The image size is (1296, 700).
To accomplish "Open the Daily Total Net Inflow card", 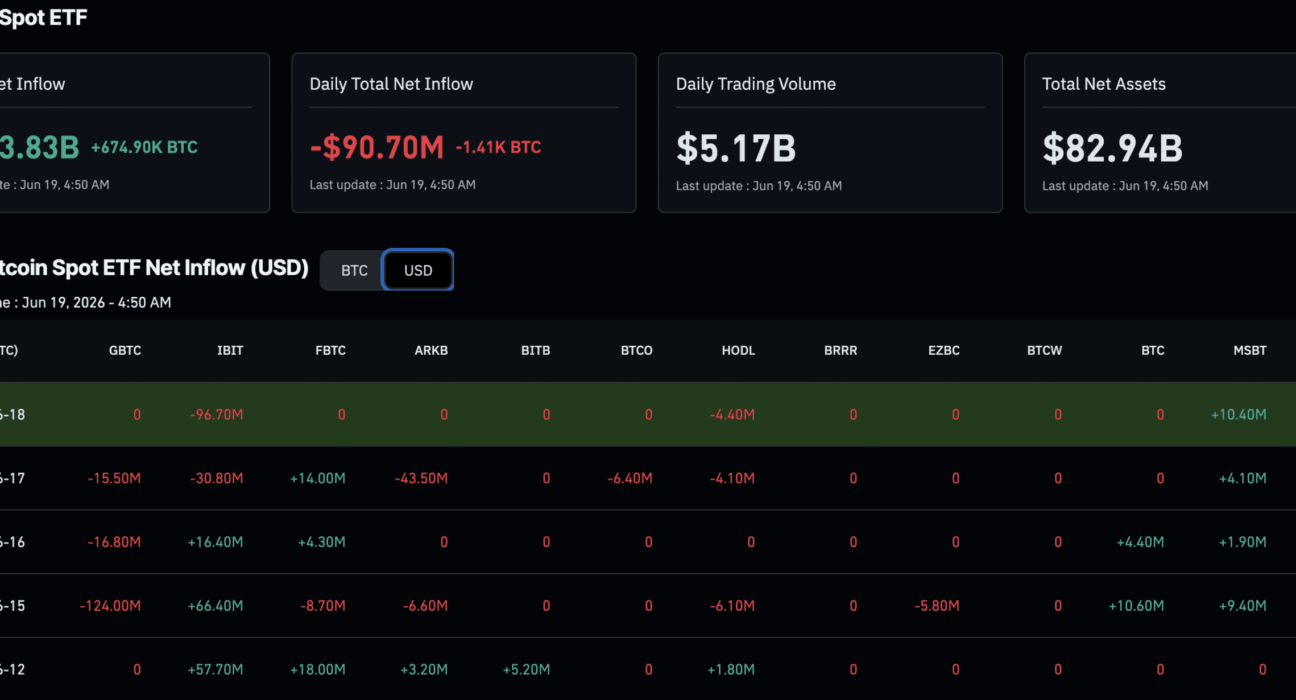I will (464, 133).
